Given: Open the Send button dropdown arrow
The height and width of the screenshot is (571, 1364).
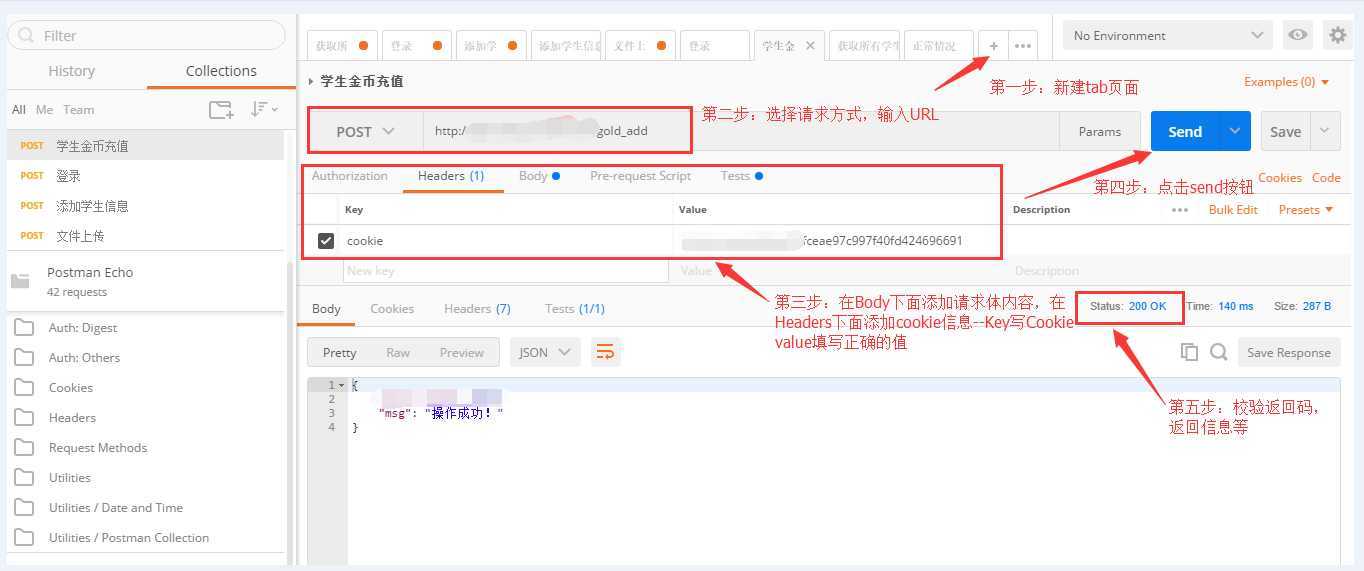Looking at the screenshot, I should pyautogui.click(x=1235, y=131).
